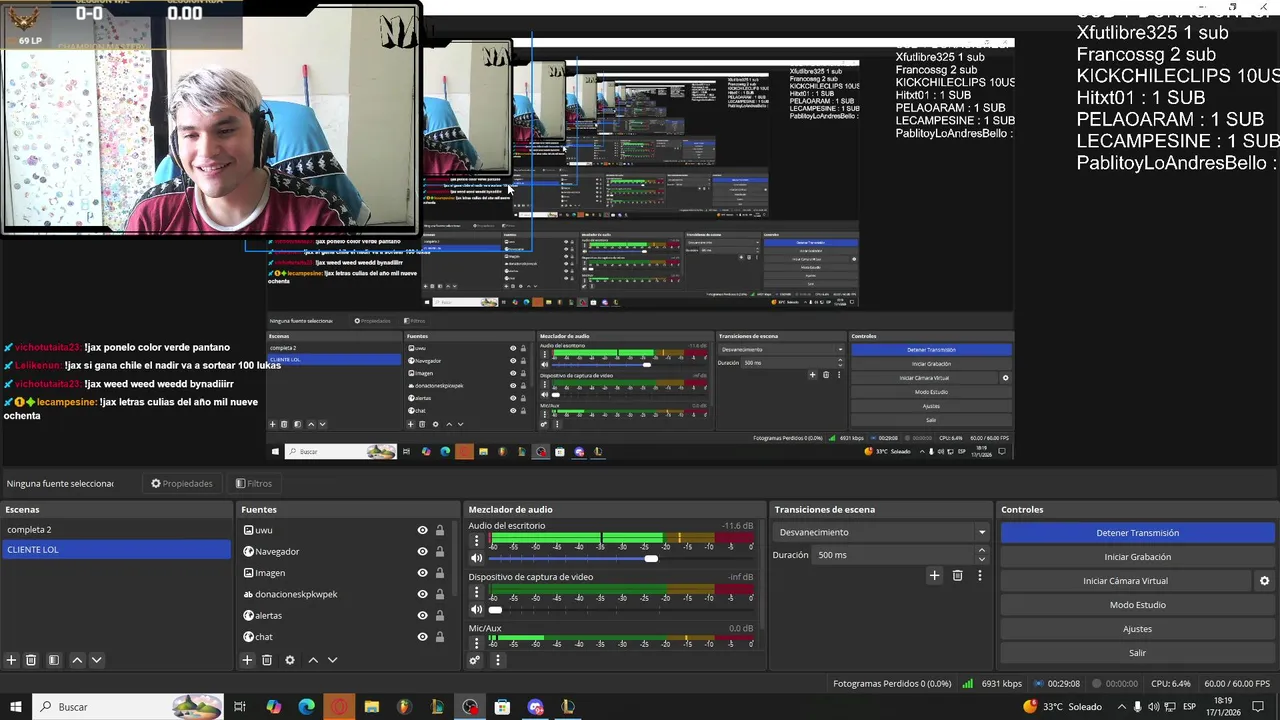1280x720 pixels.
Task: Toggle lock on alertas source
Action: tap(439, 616)
